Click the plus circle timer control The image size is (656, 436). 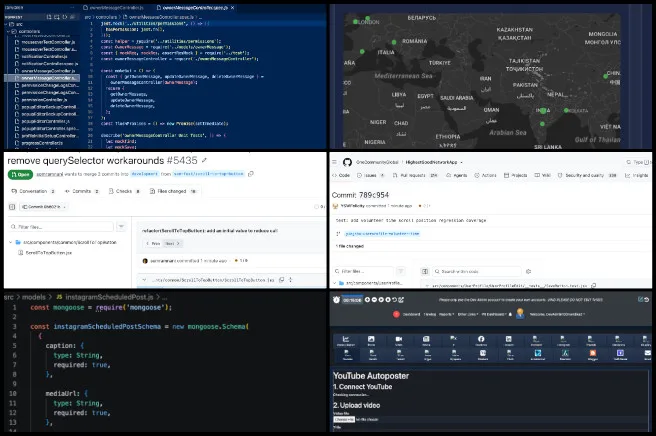(x=367, y=300)
